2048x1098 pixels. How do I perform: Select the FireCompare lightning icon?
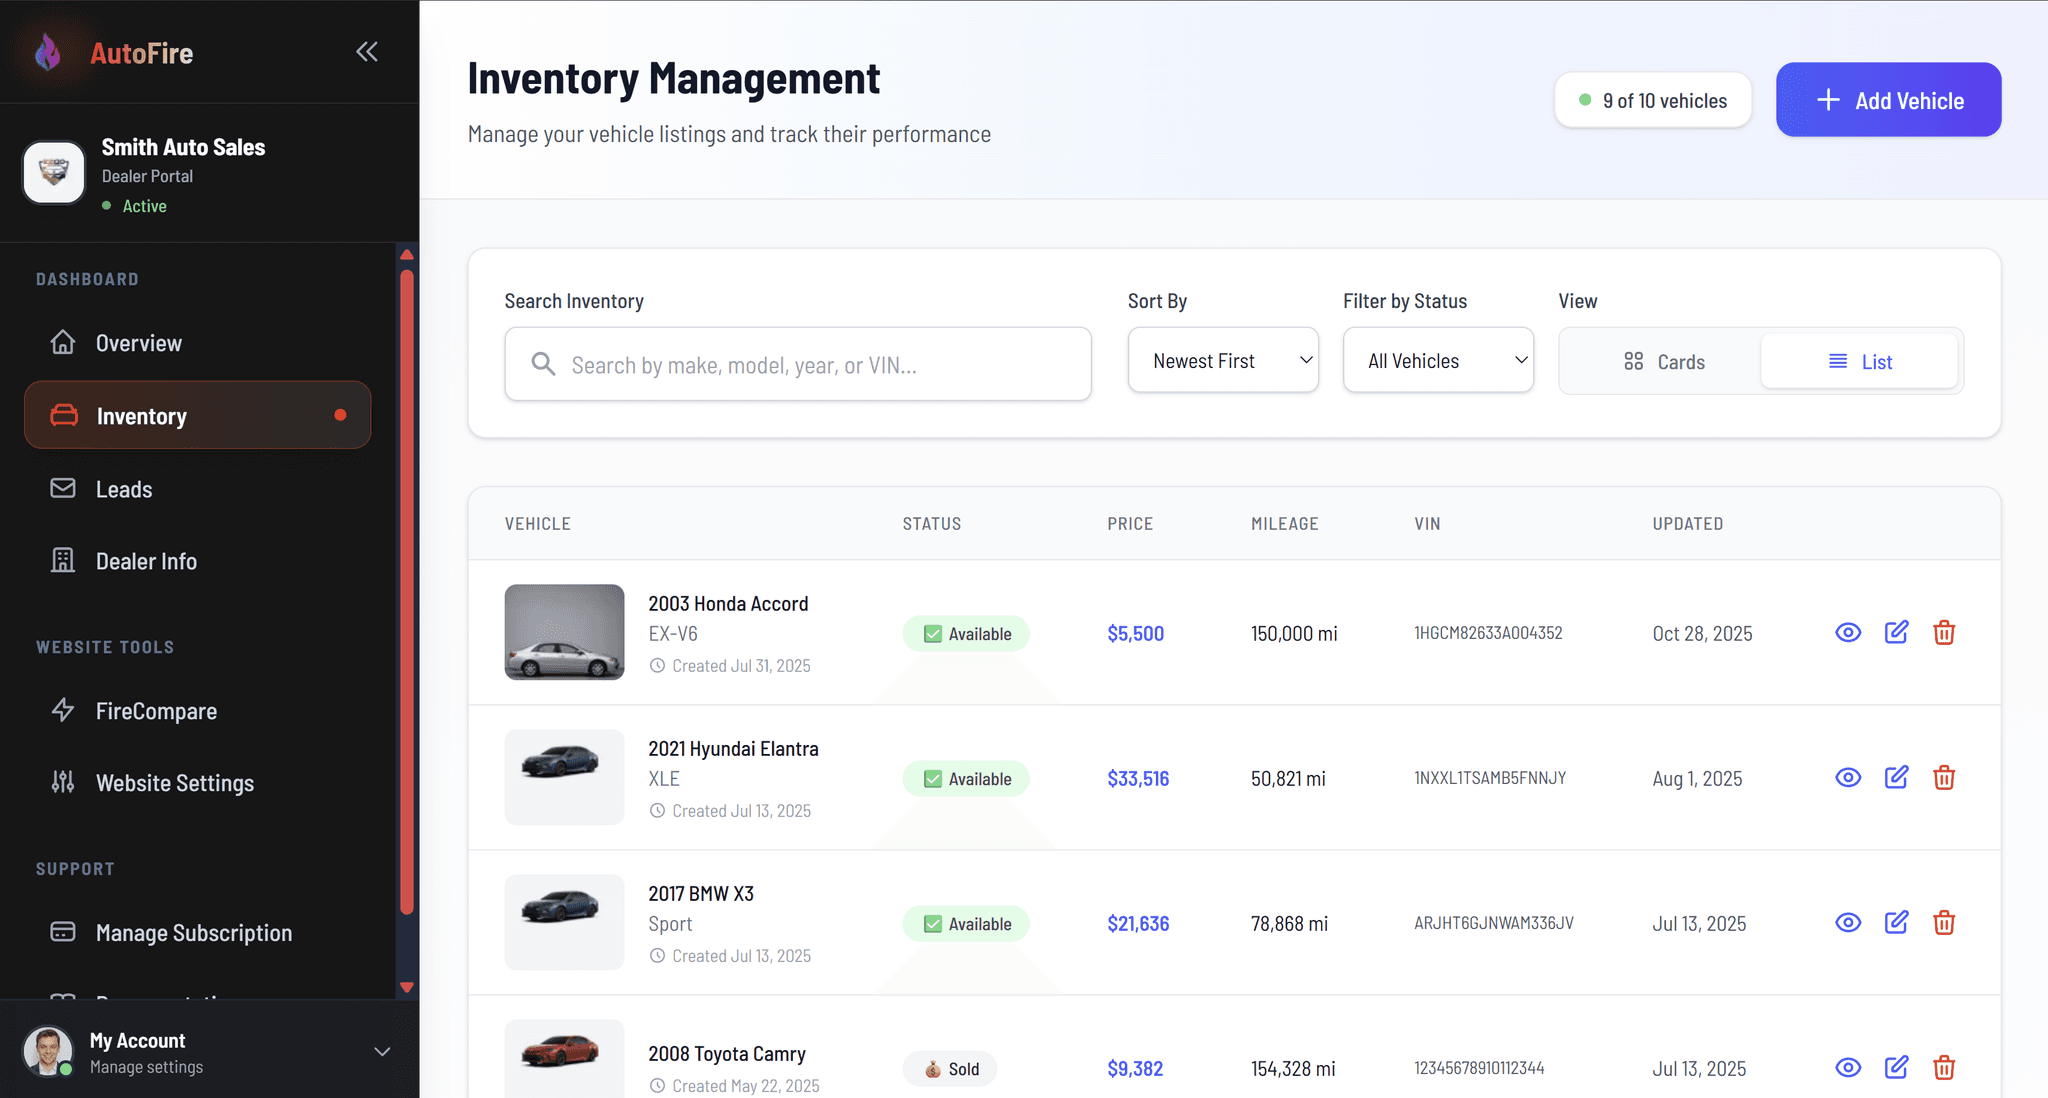pyautogui.click(x=63, y=710)
